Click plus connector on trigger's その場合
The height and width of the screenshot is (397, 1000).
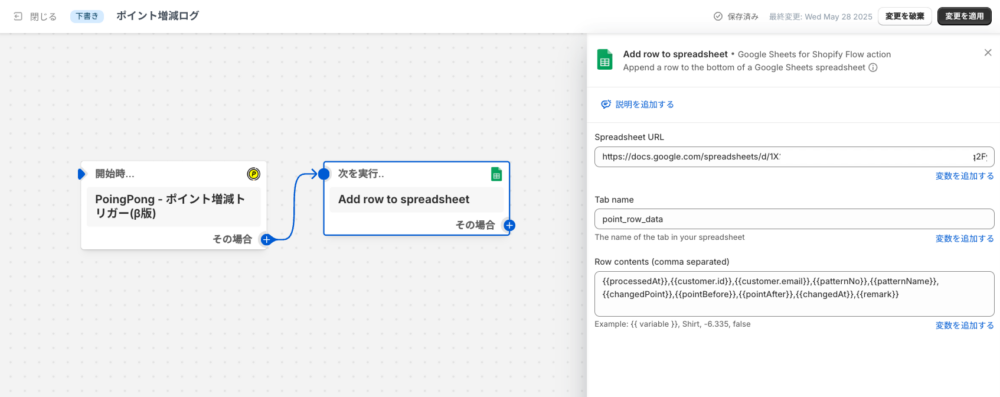[267, 240]
